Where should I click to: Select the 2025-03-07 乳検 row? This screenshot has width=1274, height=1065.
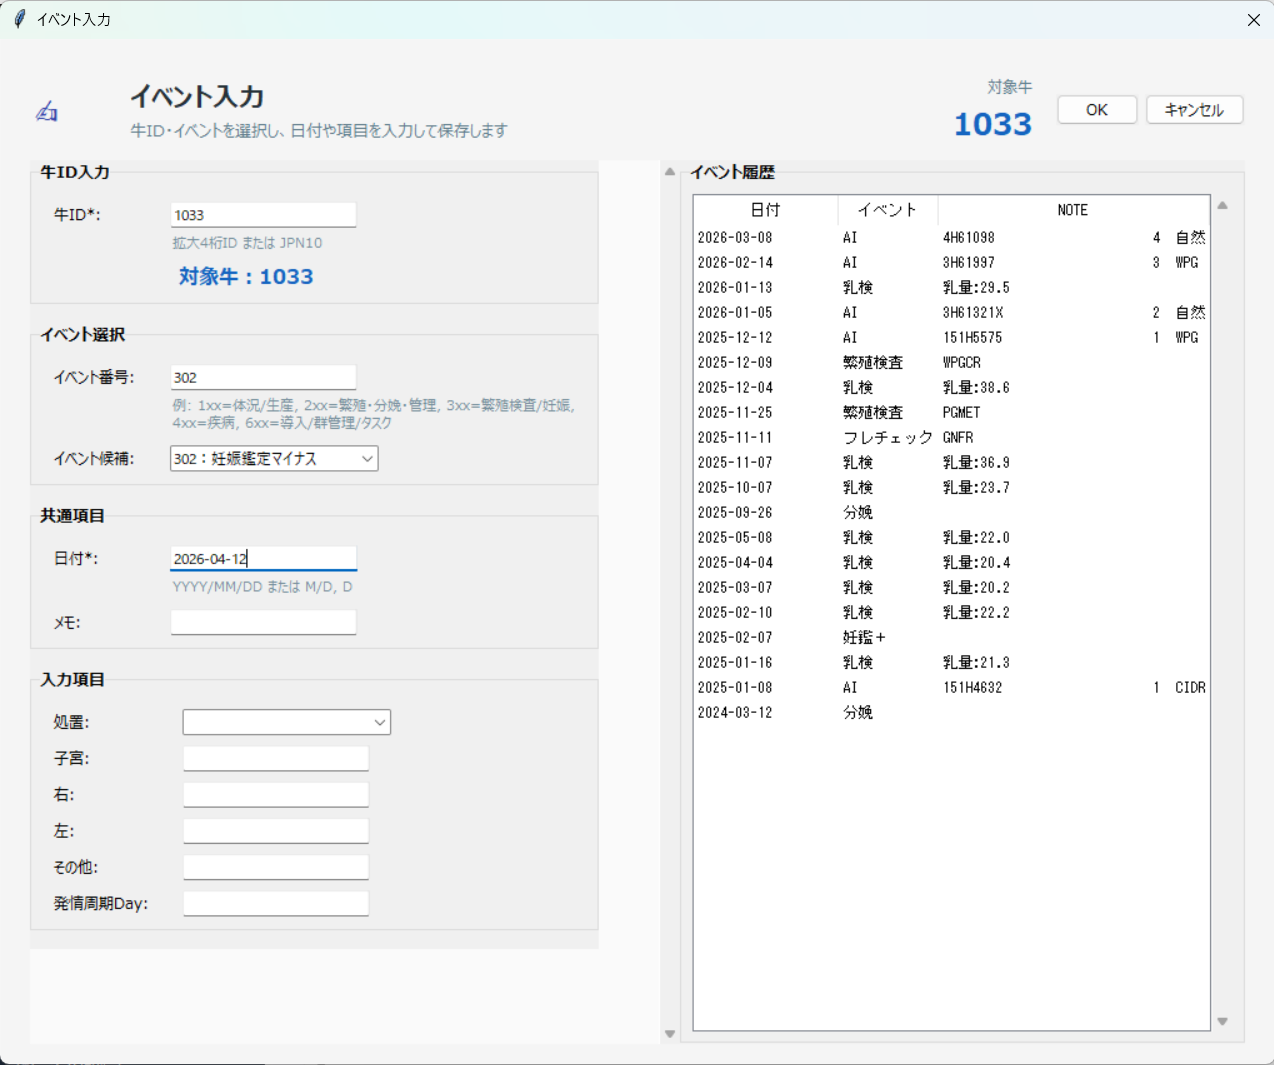pyautogui.click(x=951, y=588)
